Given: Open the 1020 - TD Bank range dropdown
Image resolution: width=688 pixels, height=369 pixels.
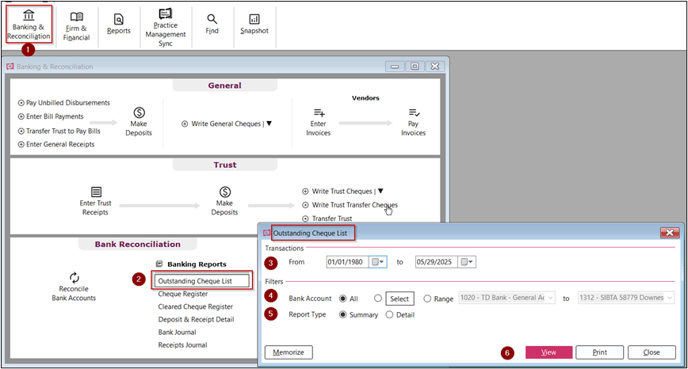Looking at the screenshot, I should (507, 297).
